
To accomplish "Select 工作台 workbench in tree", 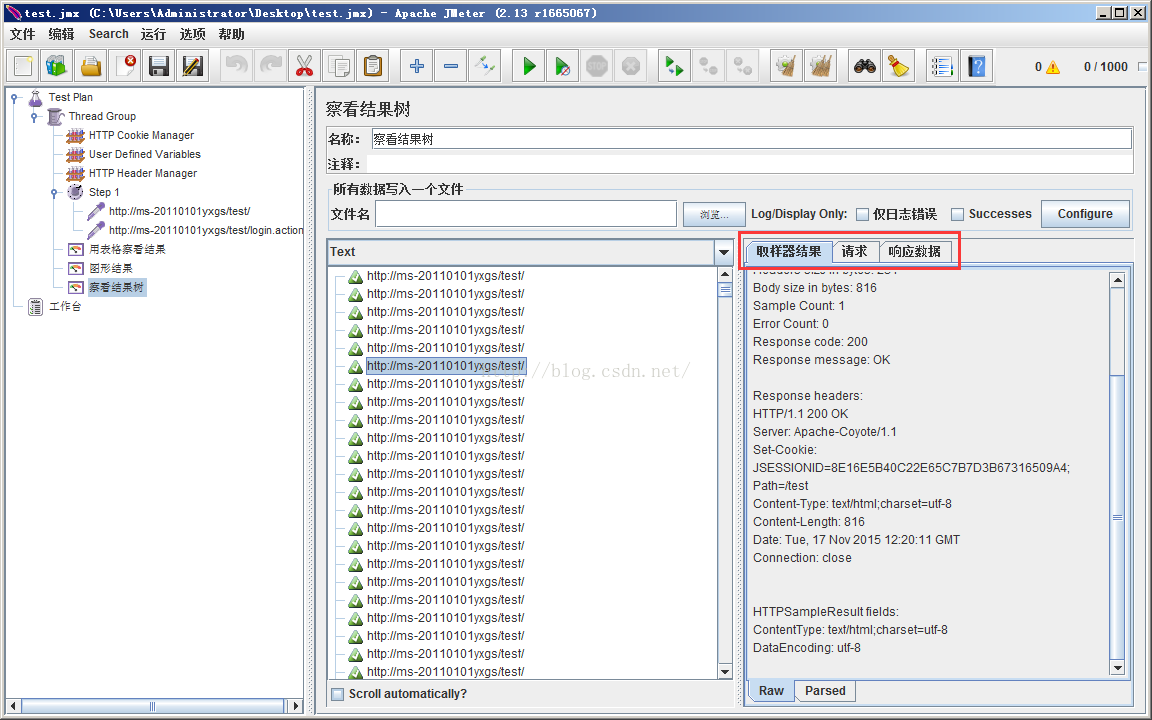I will (x=65, y=306).
